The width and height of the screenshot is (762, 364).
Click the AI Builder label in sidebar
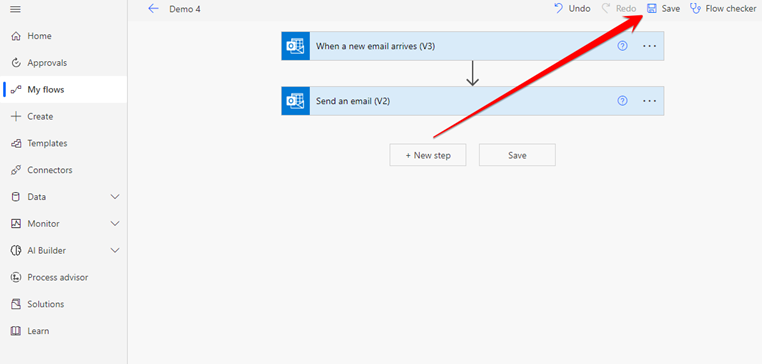click(x=47, y=250)
